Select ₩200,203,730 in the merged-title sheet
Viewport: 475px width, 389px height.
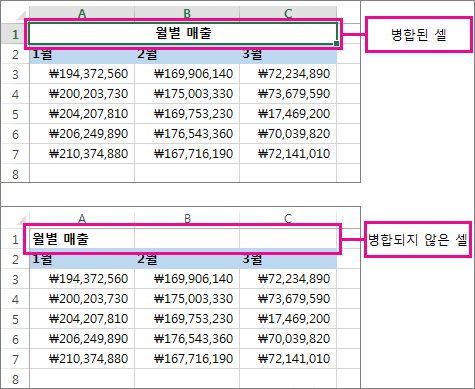pos(82,94)
